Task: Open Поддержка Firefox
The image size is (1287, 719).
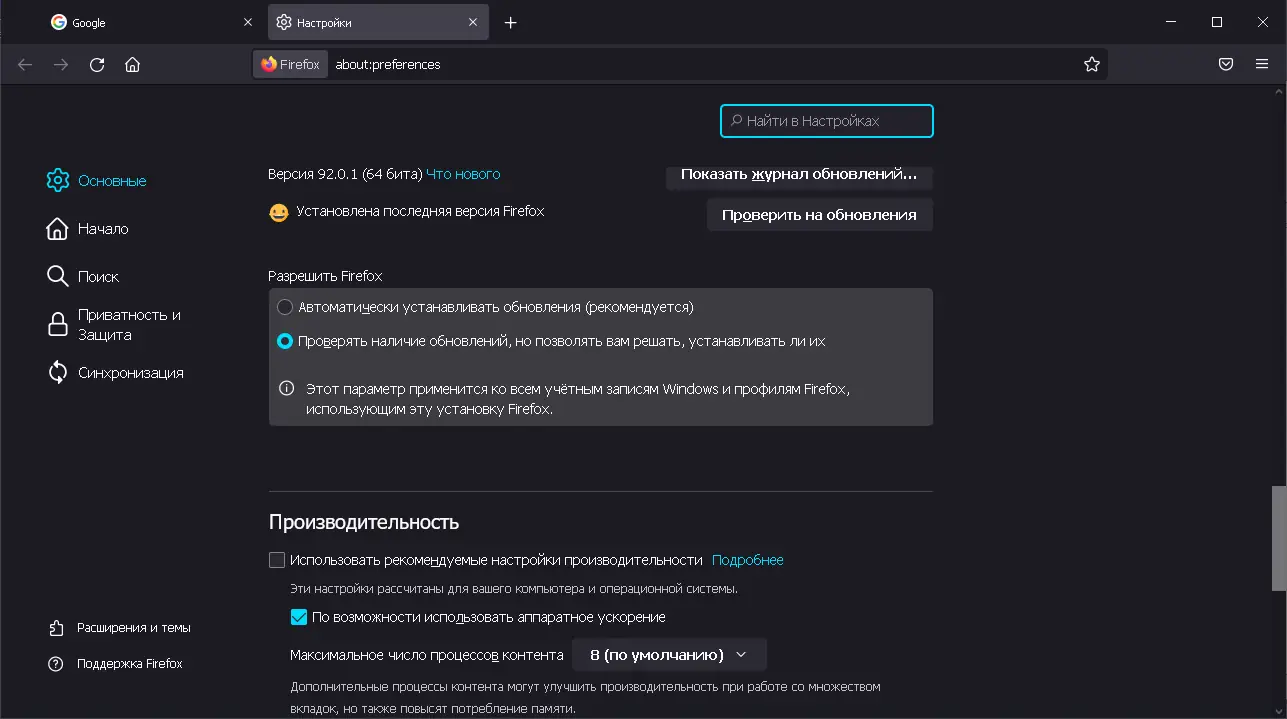Action: coord(129,663)
